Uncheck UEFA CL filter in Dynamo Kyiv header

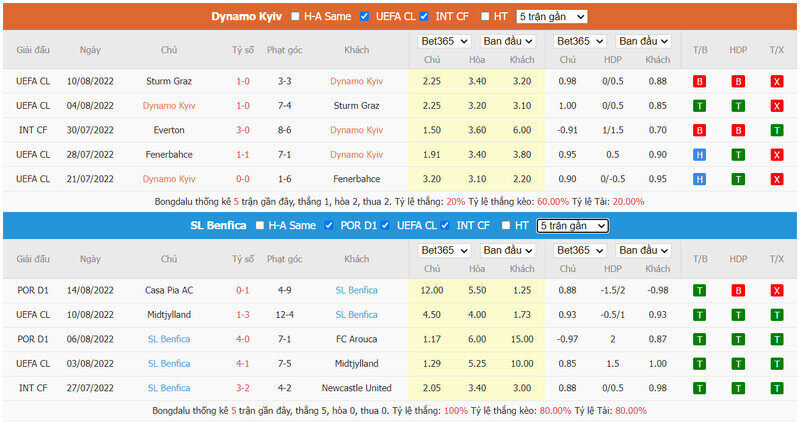364,16
